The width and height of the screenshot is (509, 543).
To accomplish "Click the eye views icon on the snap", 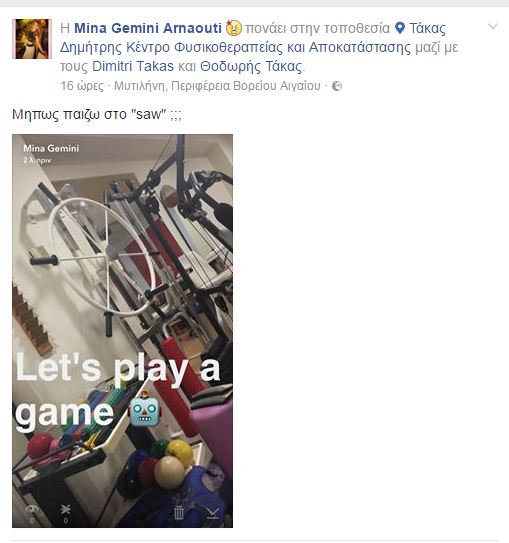I will point(32,513).
